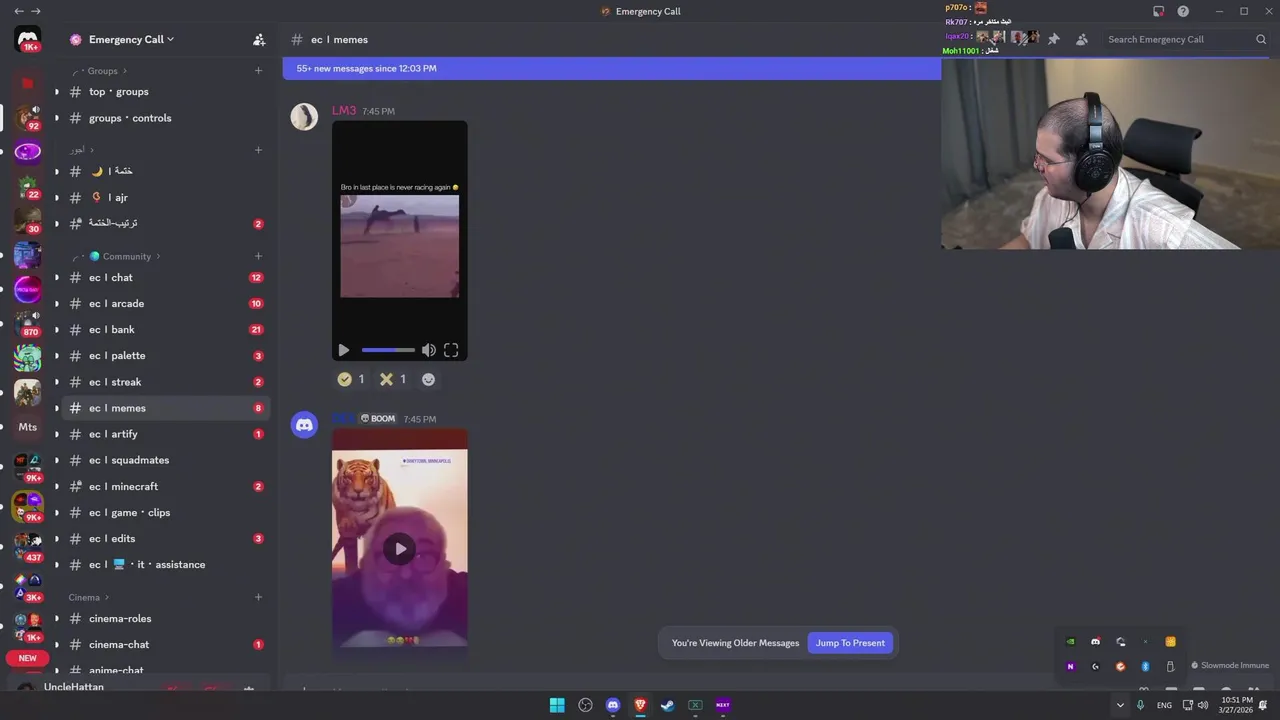
Task: Enter fullscreen on the last place racing video
Action: click(451, 350)
